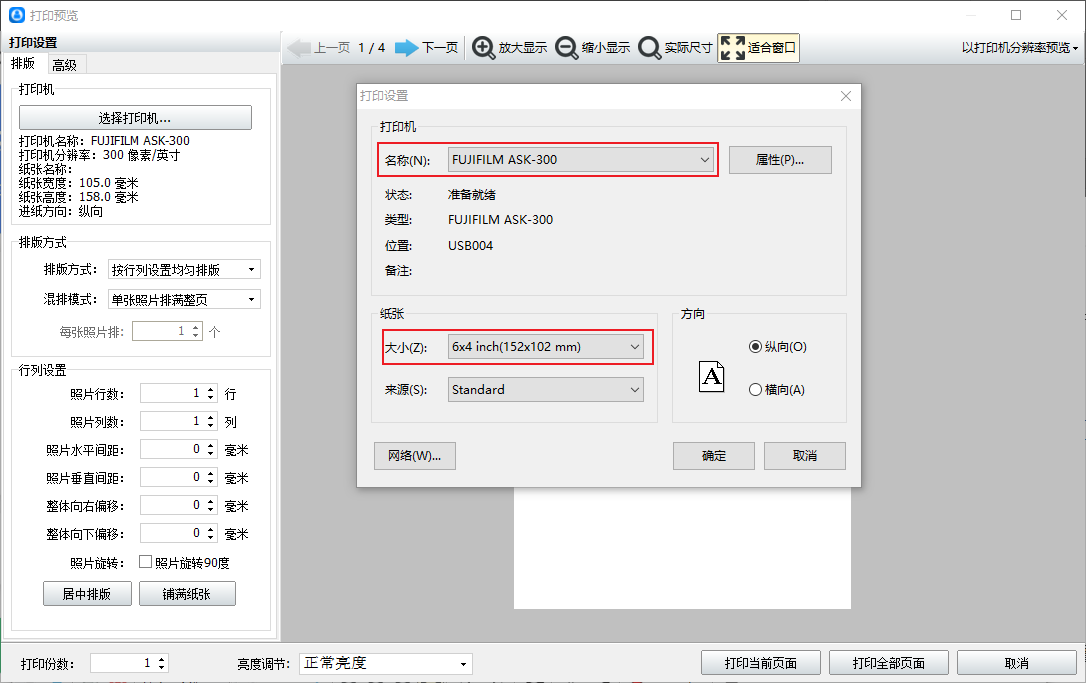This screenshot has width=1086, height=683.
Task: Open 混排模式 mixed mode dropdown
Action: 184,299
